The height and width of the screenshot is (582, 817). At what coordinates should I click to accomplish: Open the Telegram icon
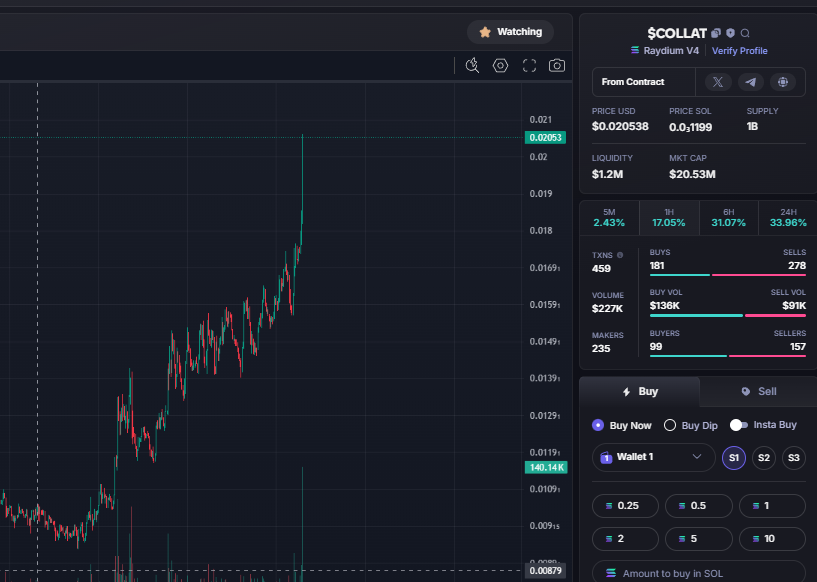750,82
